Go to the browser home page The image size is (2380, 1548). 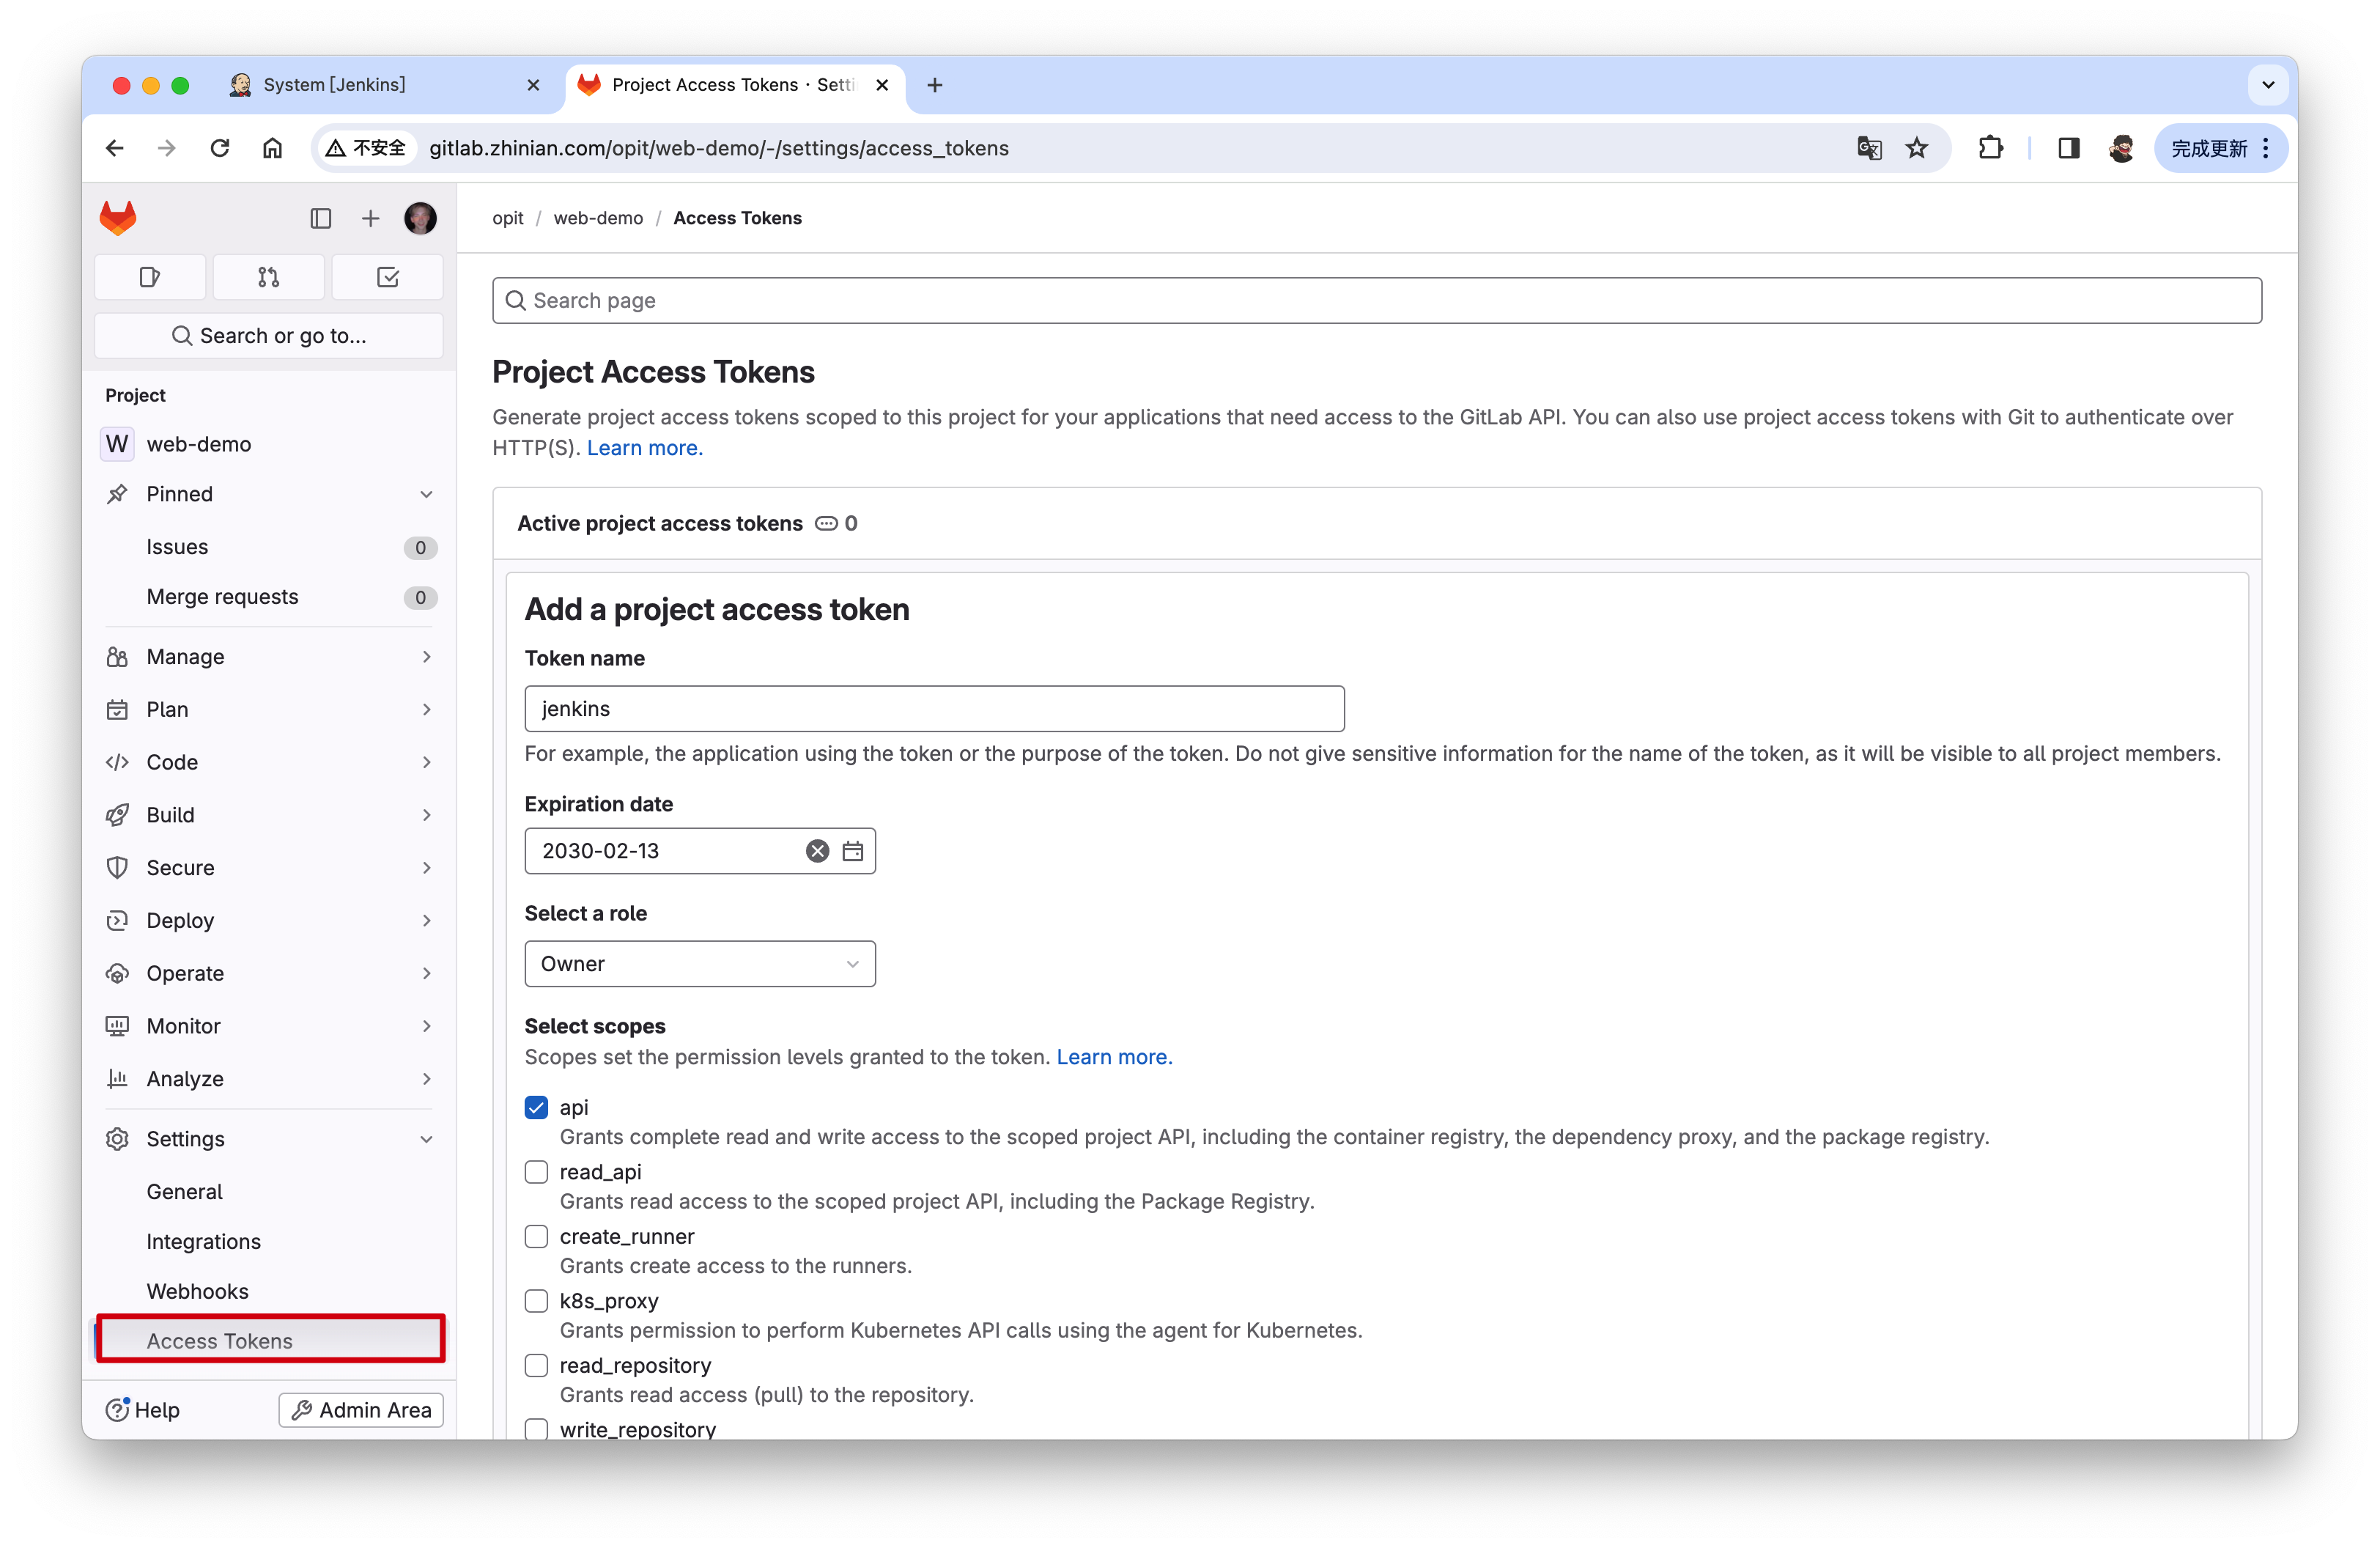(x=272, y=148)
